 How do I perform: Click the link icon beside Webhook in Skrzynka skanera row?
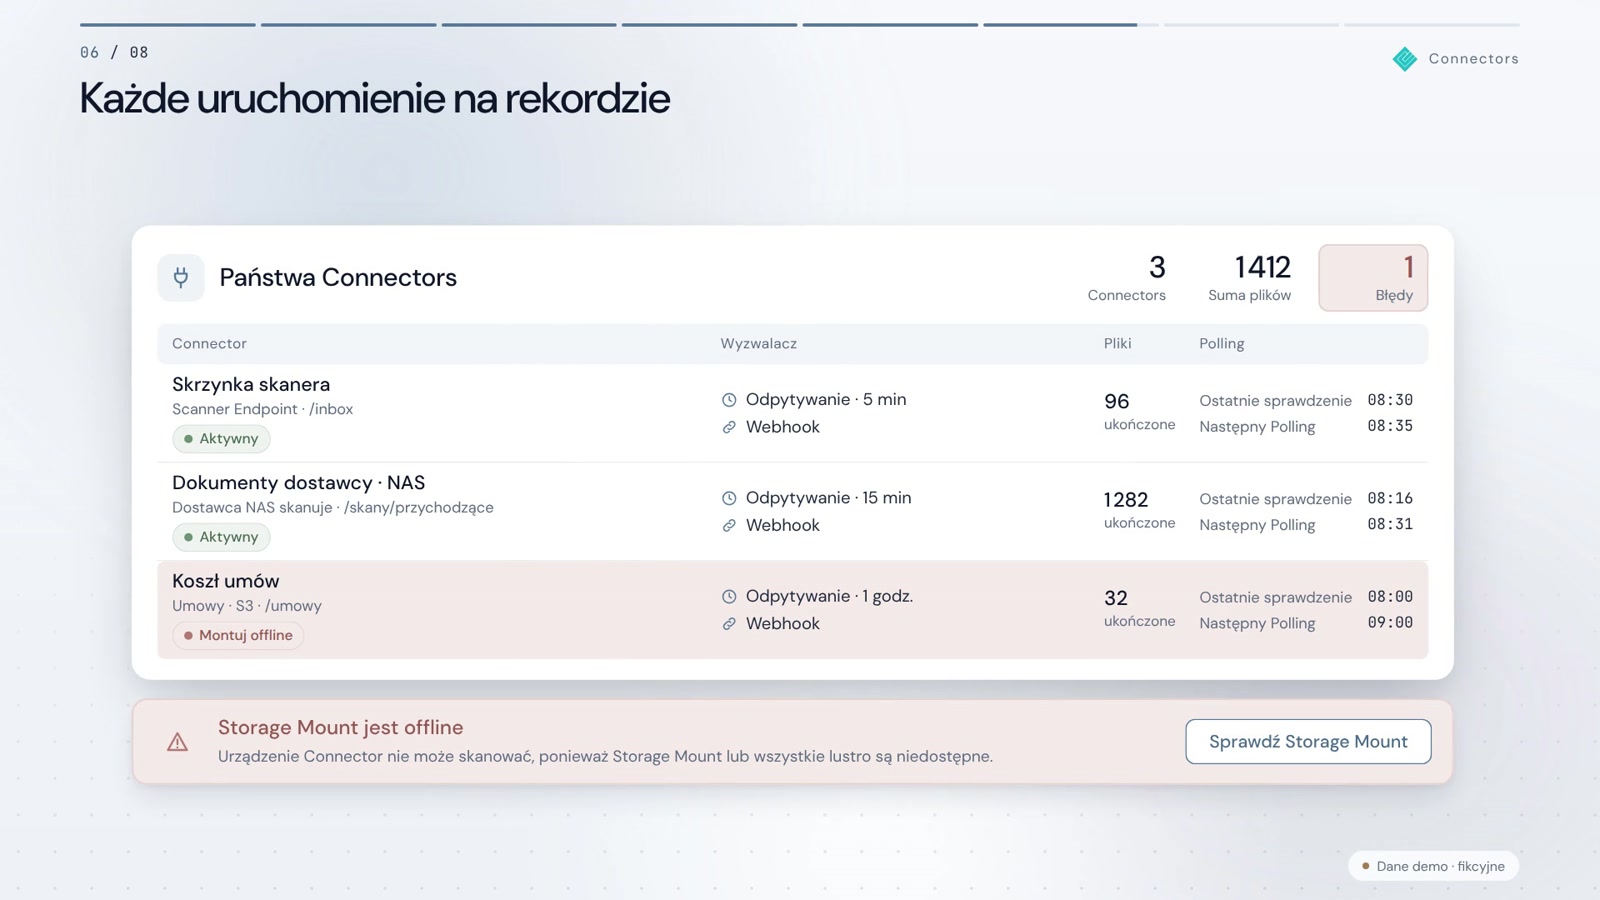(x=729, y=427)
